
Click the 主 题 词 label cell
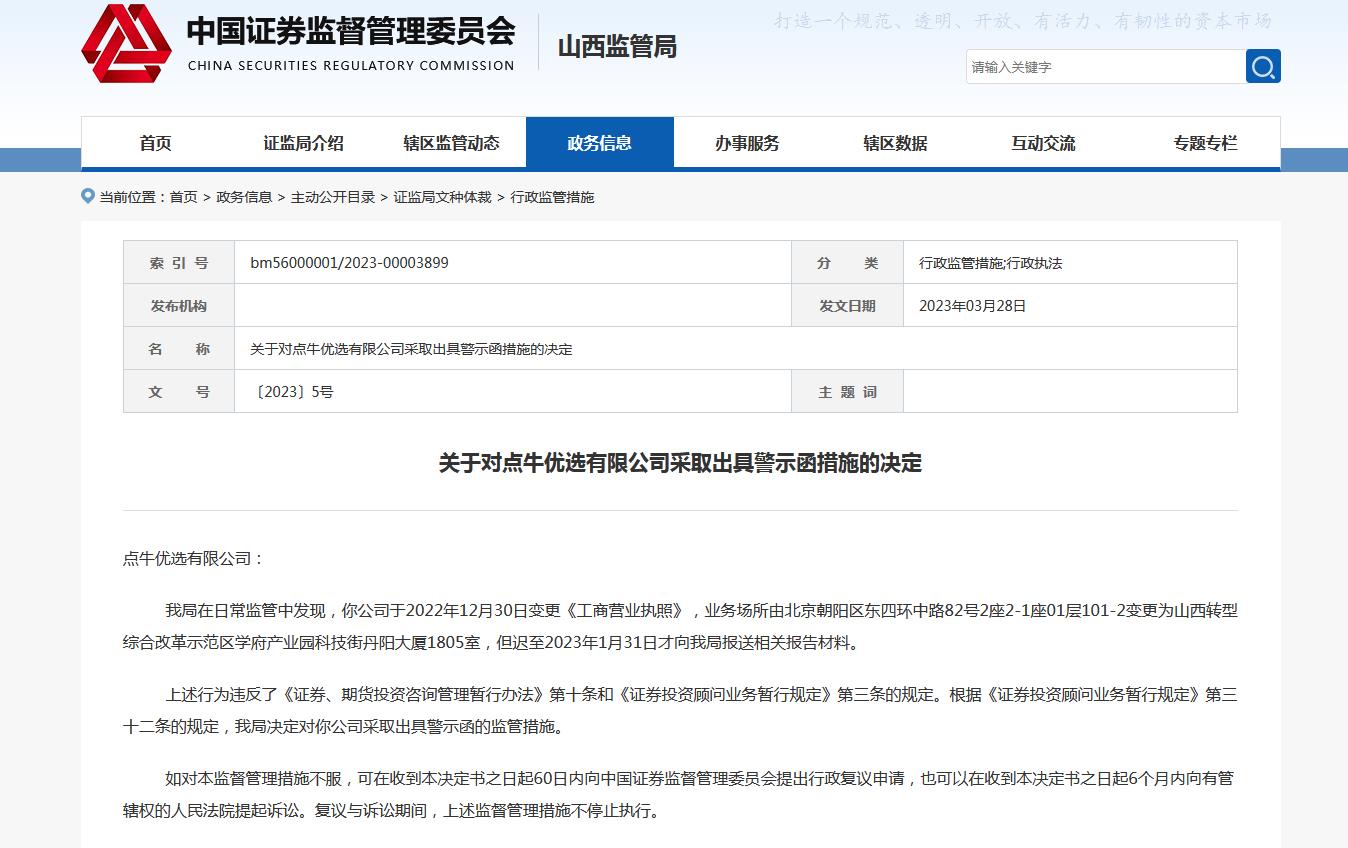(847, 392)
